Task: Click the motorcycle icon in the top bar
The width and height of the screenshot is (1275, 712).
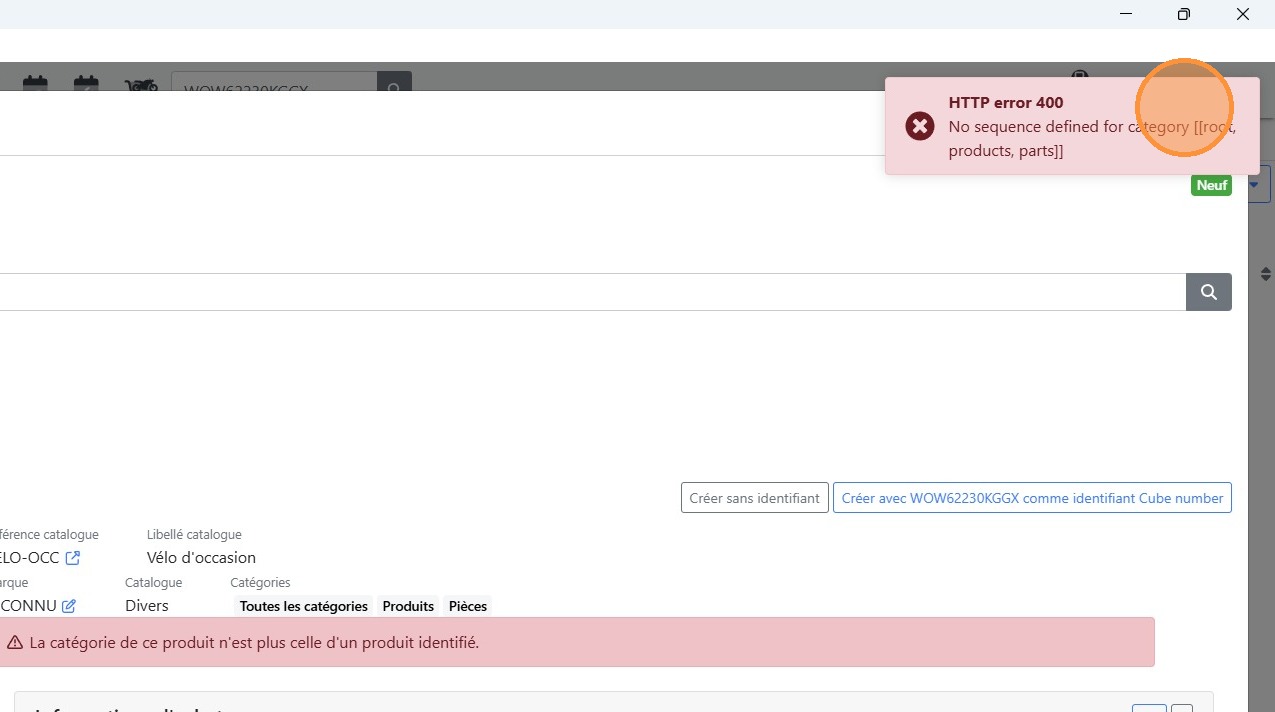Action: (x=141, y=85)
